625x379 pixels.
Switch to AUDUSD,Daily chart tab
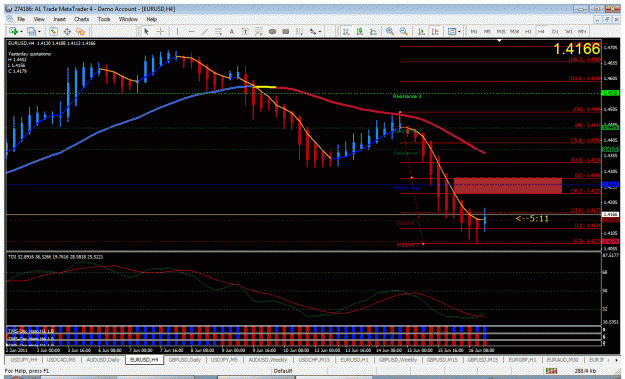[x=102, y=359]
